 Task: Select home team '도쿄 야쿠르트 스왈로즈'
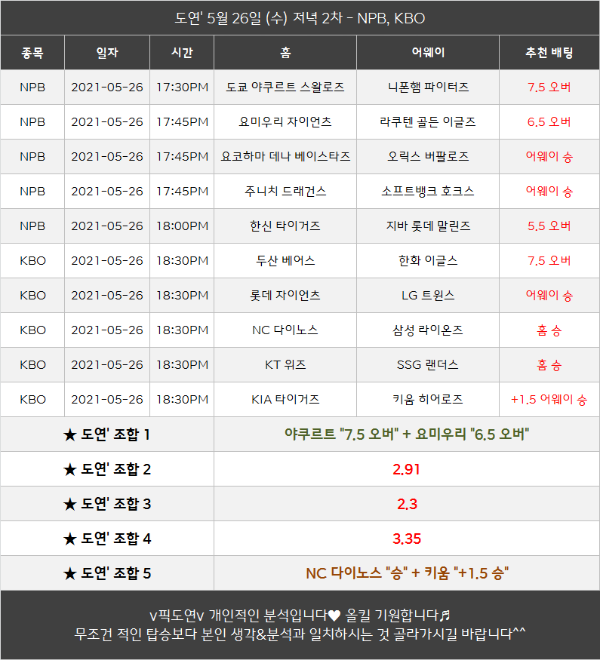[x=285, y=87]
